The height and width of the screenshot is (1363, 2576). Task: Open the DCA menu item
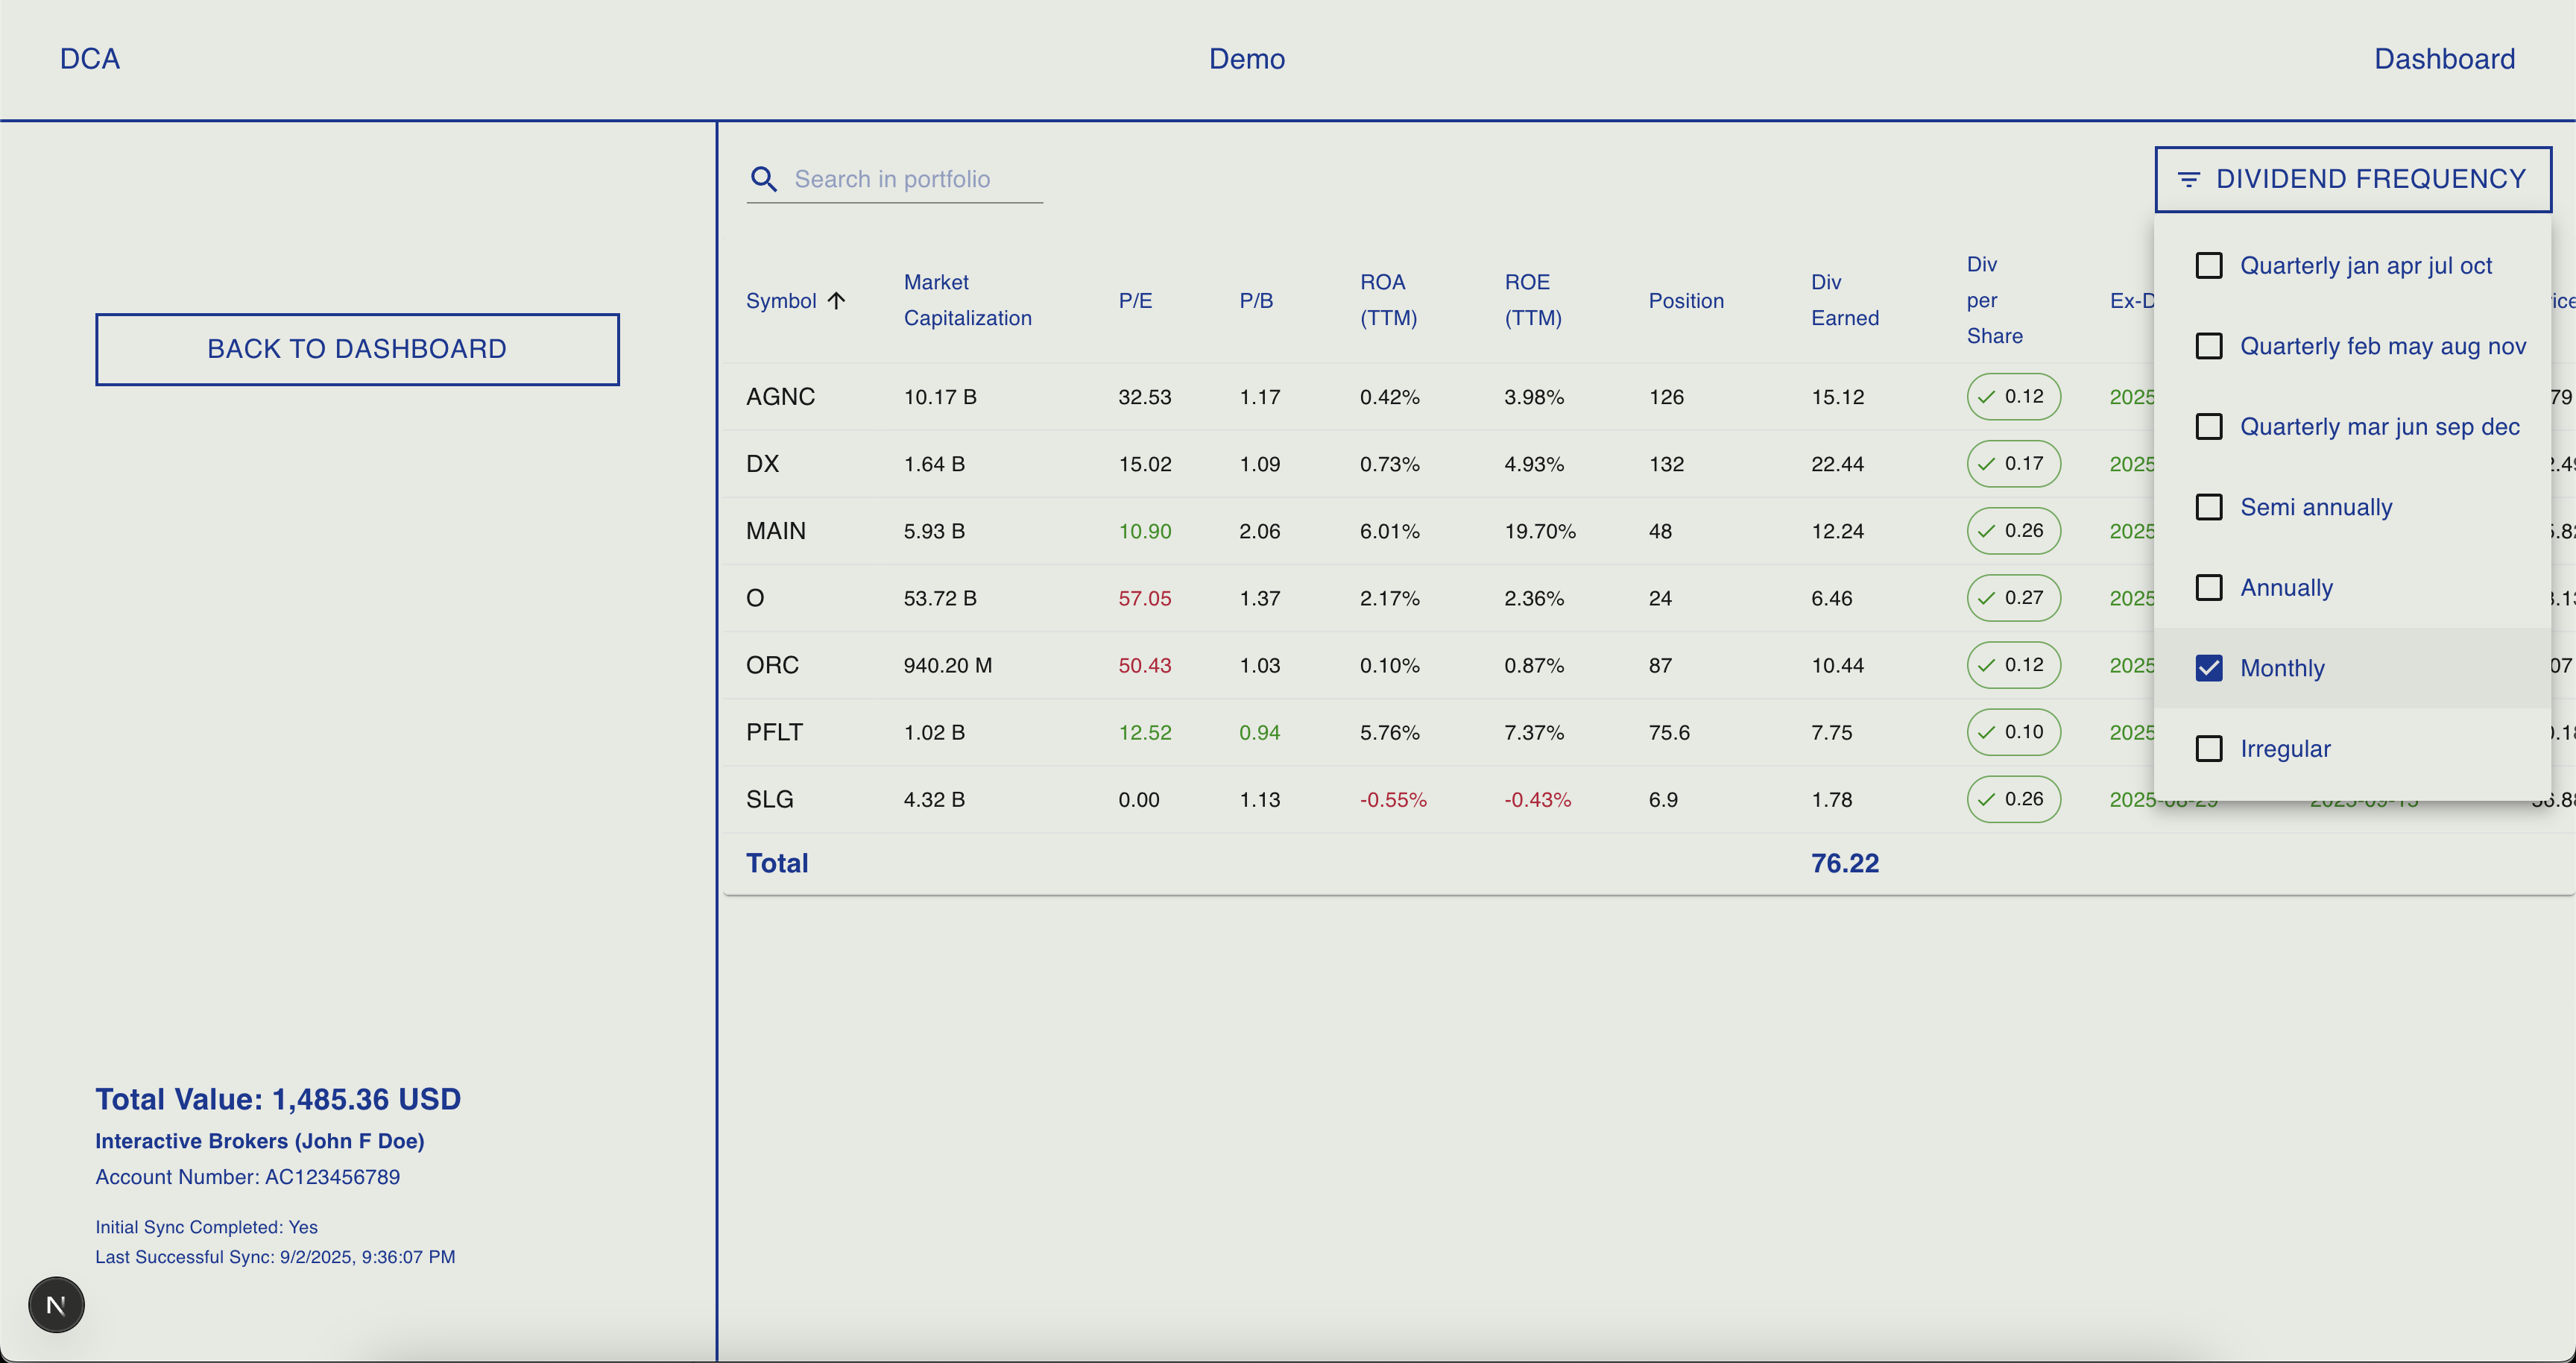point(89,58)
